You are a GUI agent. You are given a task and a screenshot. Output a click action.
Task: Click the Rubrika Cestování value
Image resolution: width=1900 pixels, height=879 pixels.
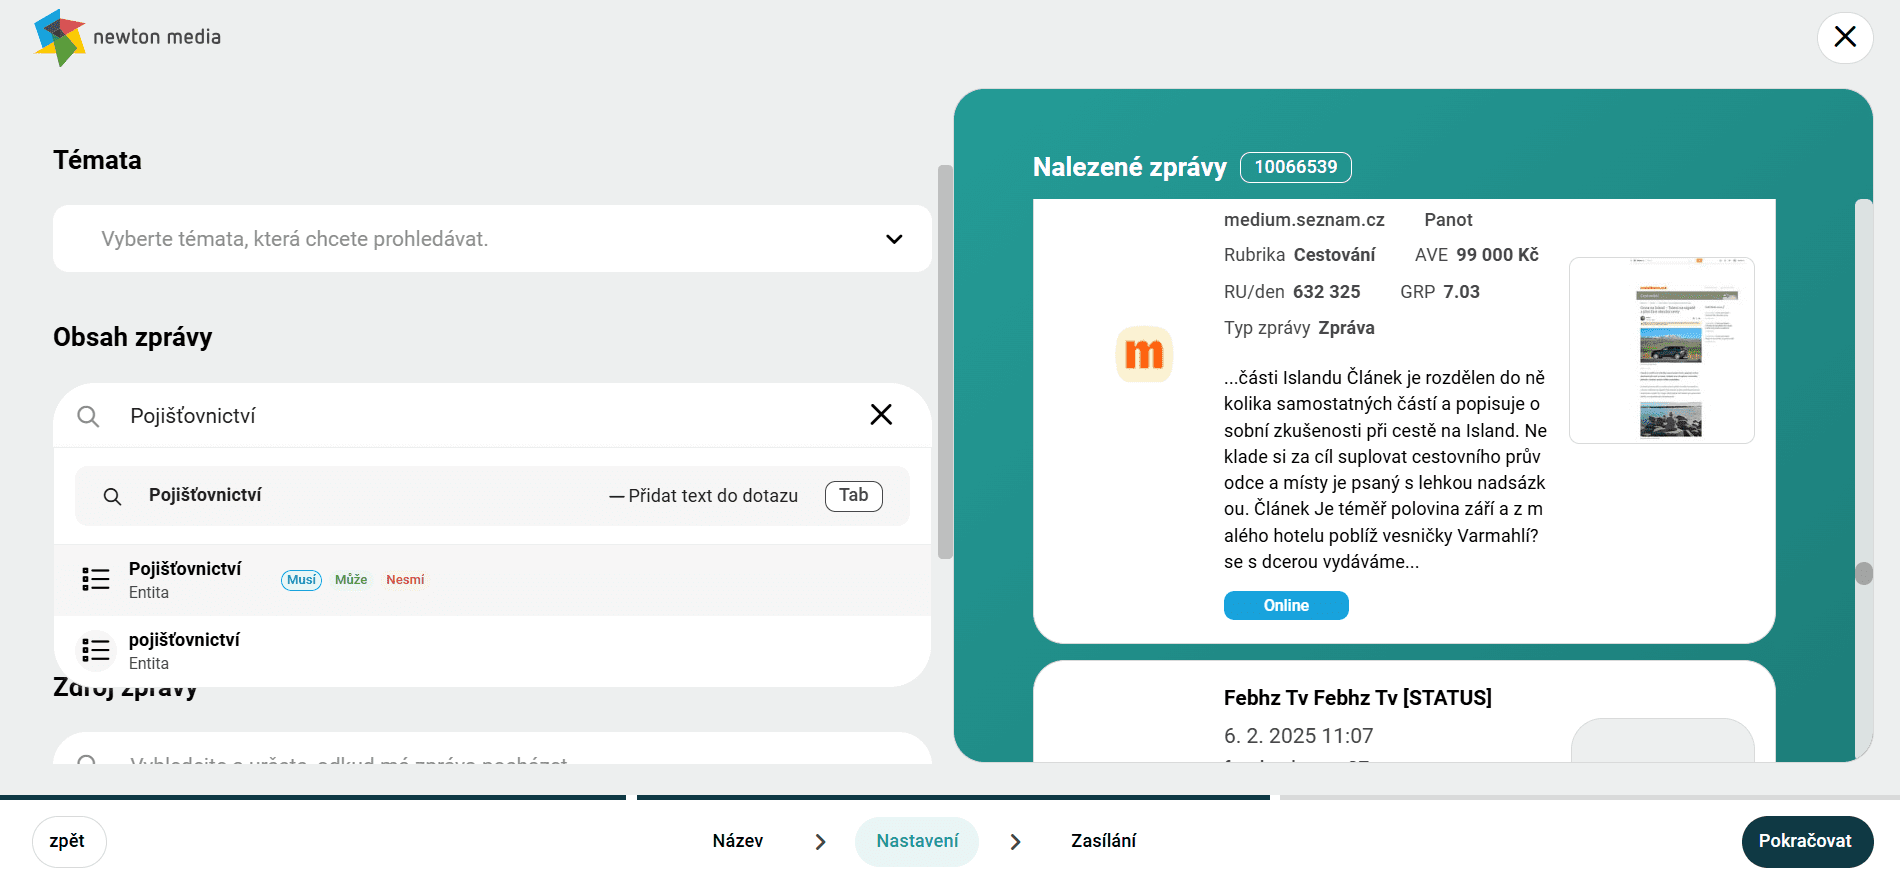1334,255
